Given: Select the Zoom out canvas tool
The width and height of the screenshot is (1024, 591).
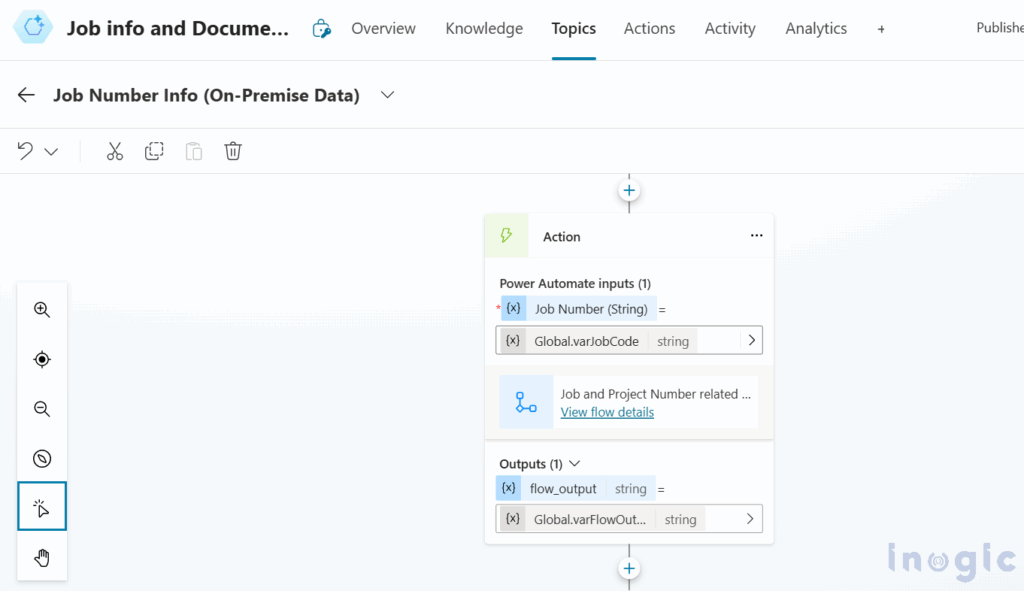Looking at the screenshot, I should click(x=41, y=408).
